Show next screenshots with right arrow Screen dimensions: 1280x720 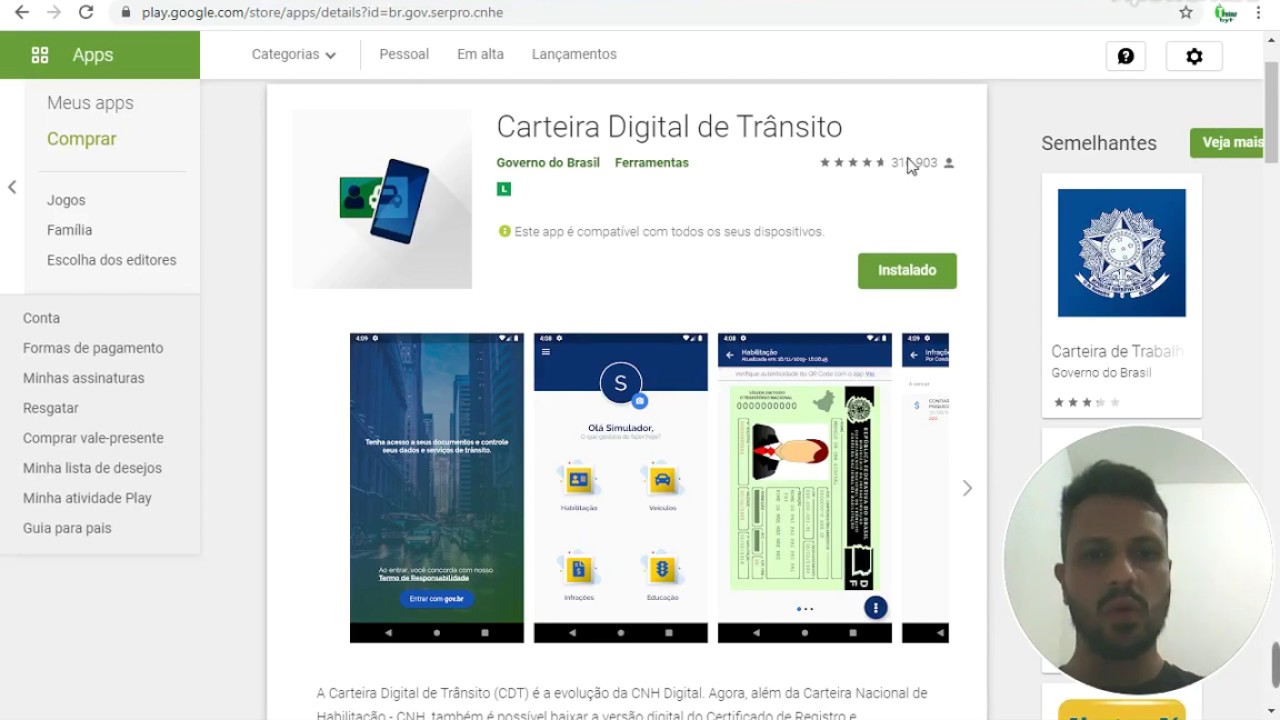(x=967, y=488)
